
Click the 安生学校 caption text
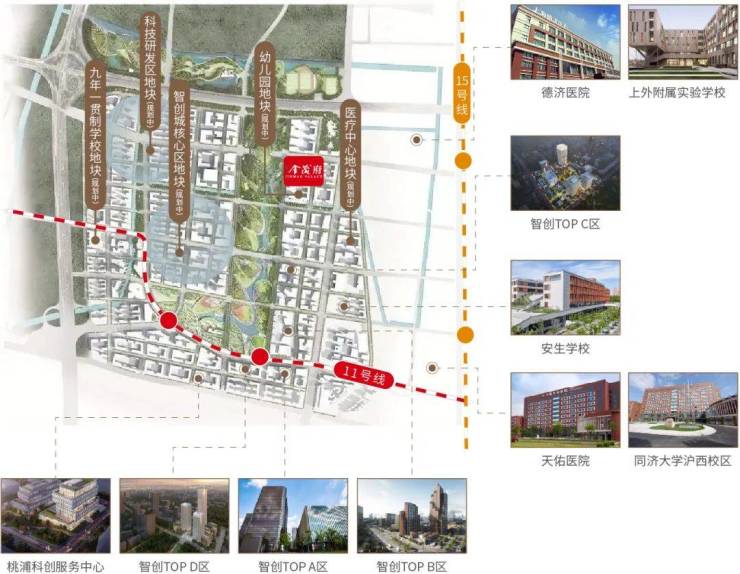tap(565, 349)
